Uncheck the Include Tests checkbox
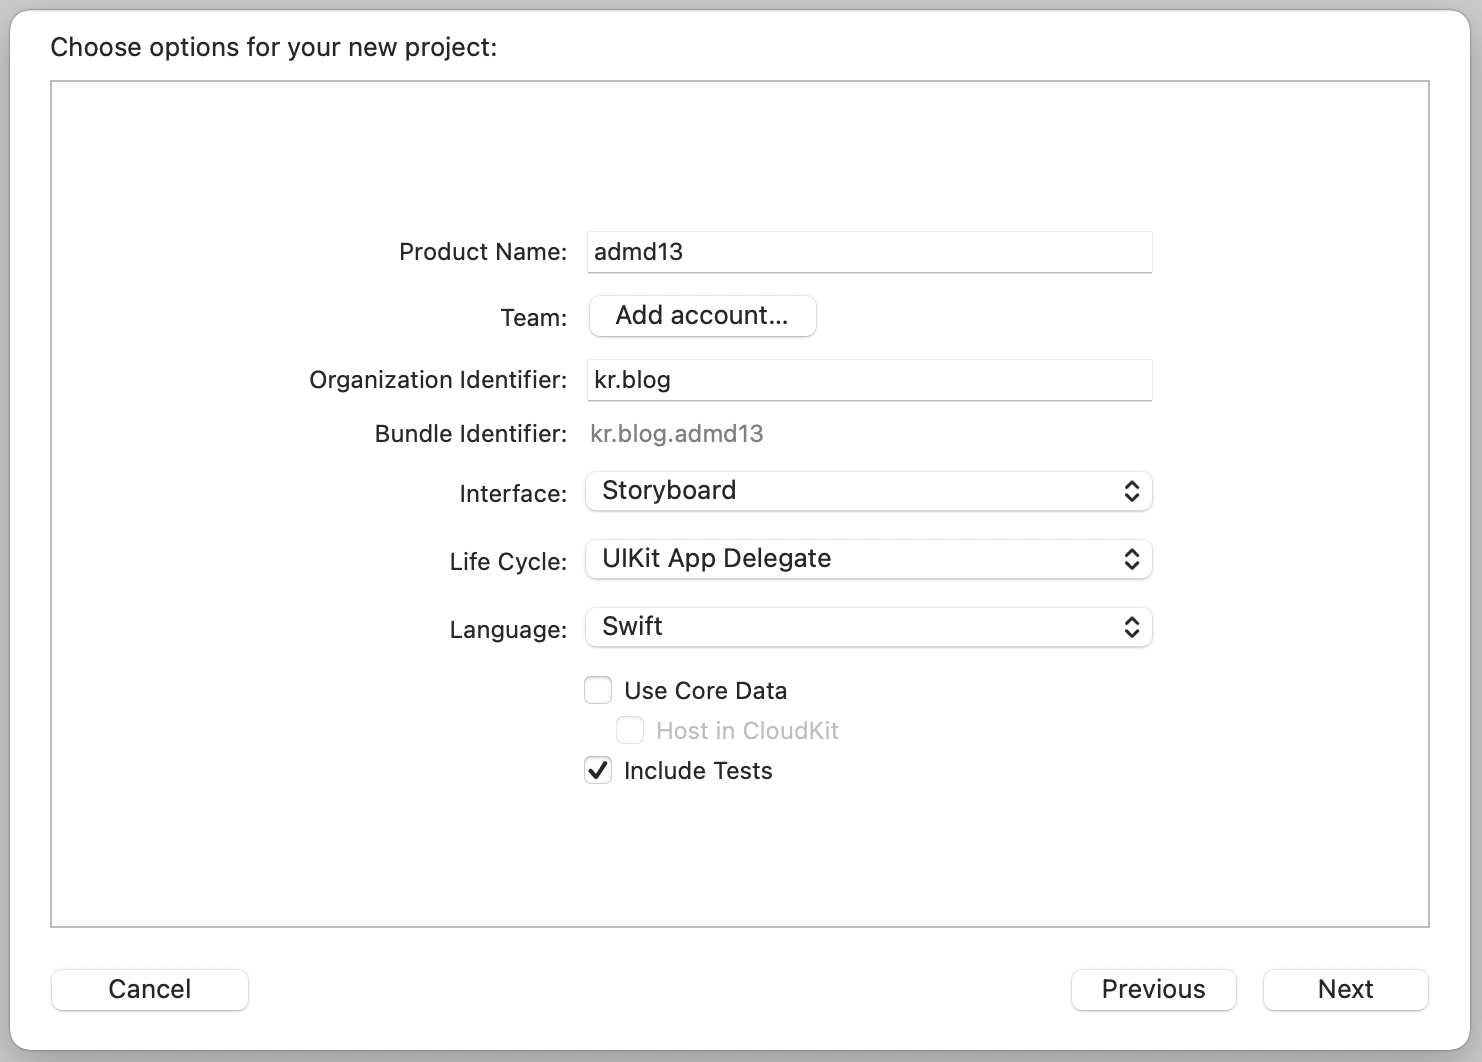This screenshot has height=1062, width=1482. (x=598, y=771)
